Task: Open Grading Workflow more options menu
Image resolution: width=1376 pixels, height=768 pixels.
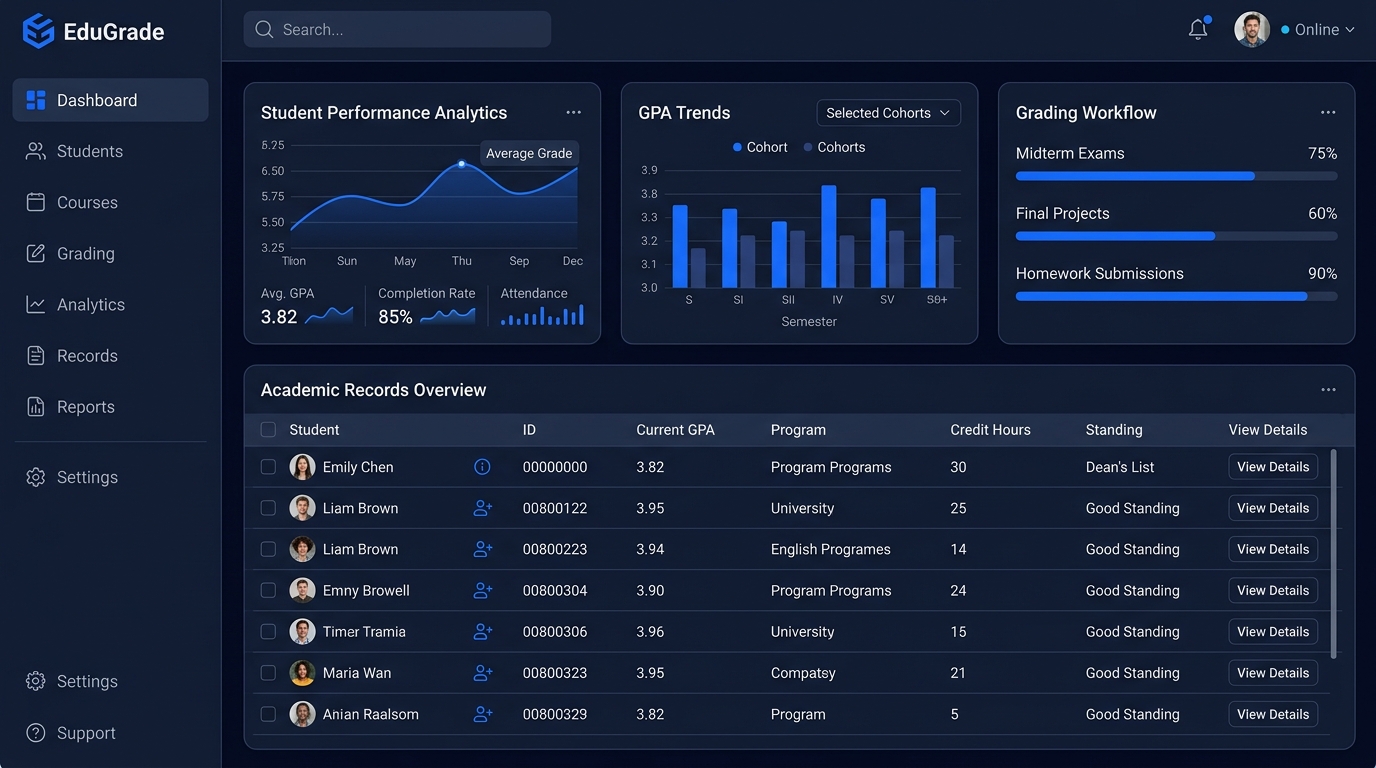Action: tap(1328, 113)
